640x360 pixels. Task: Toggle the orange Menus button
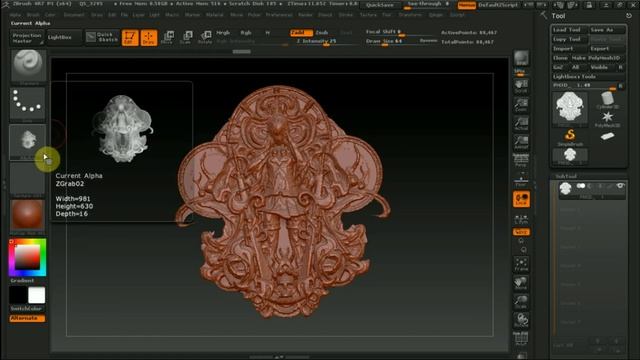[x=467, y=5]
